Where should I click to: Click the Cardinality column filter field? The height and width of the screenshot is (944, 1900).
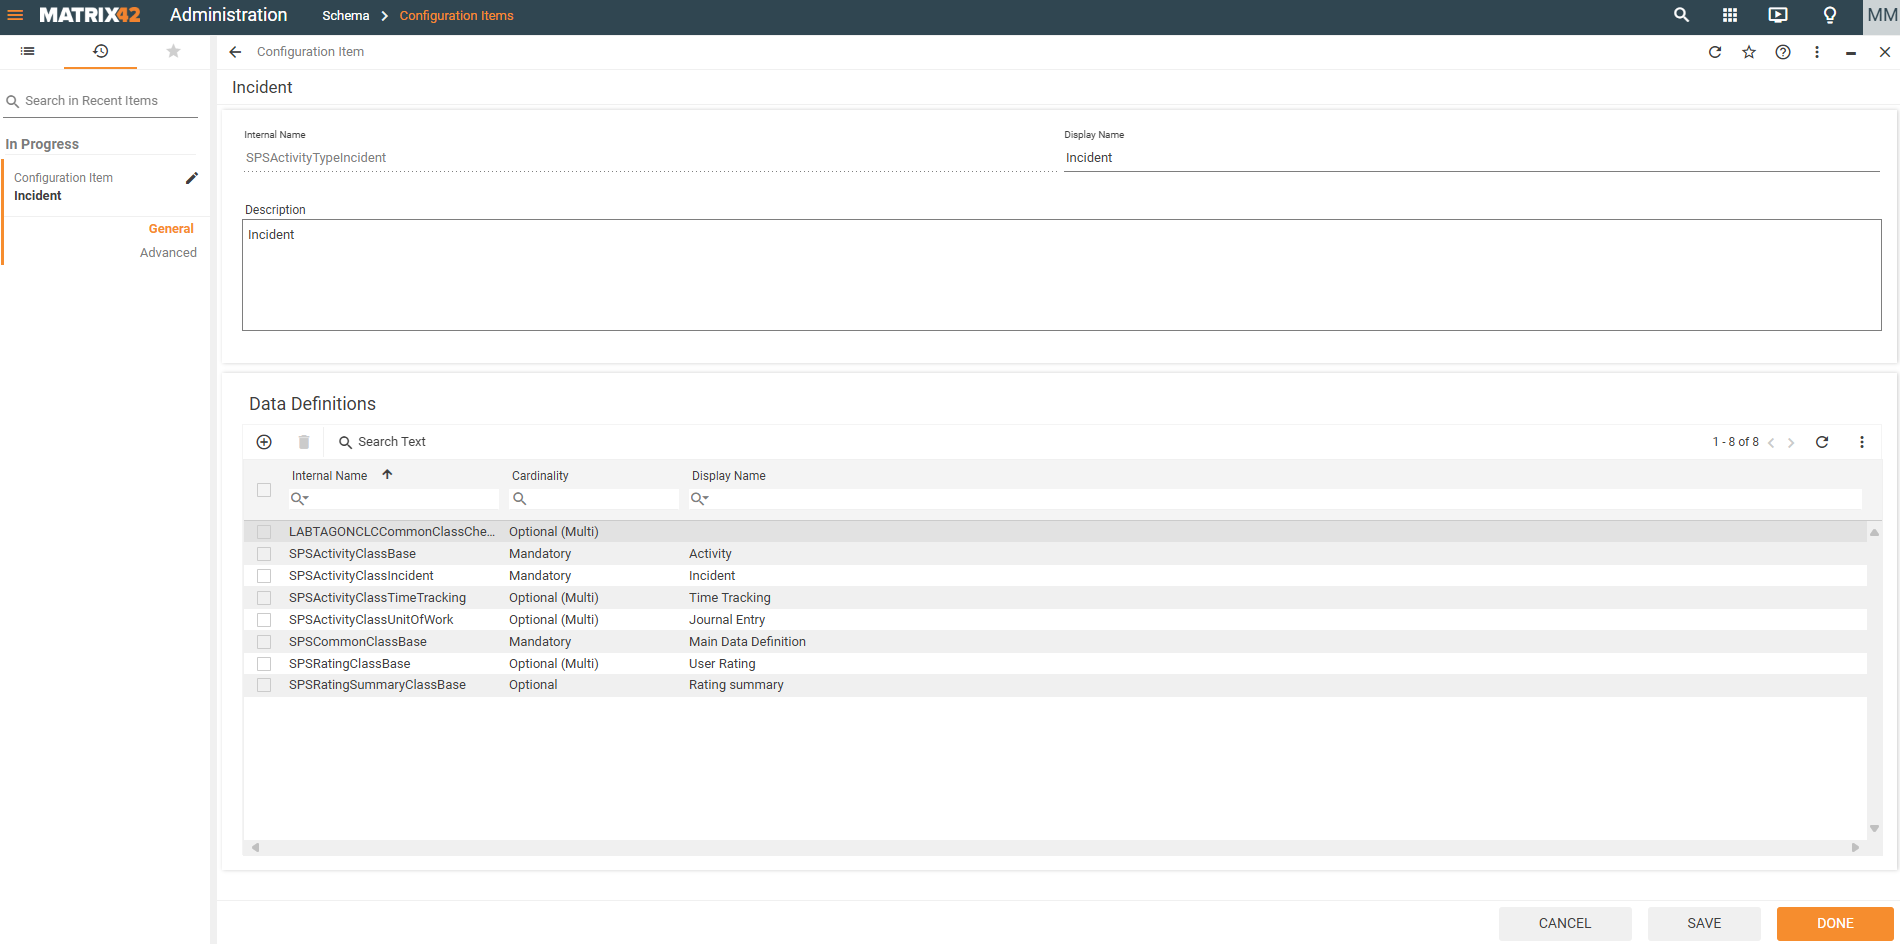click(x=594, y=498)
